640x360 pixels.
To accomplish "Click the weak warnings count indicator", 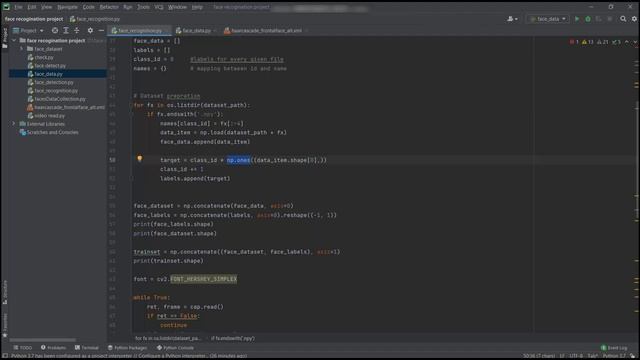I will point(602,42).
